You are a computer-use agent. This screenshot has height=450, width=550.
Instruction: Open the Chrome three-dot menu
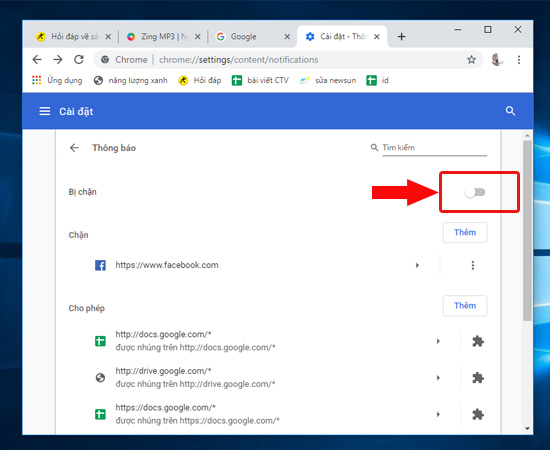519,60
